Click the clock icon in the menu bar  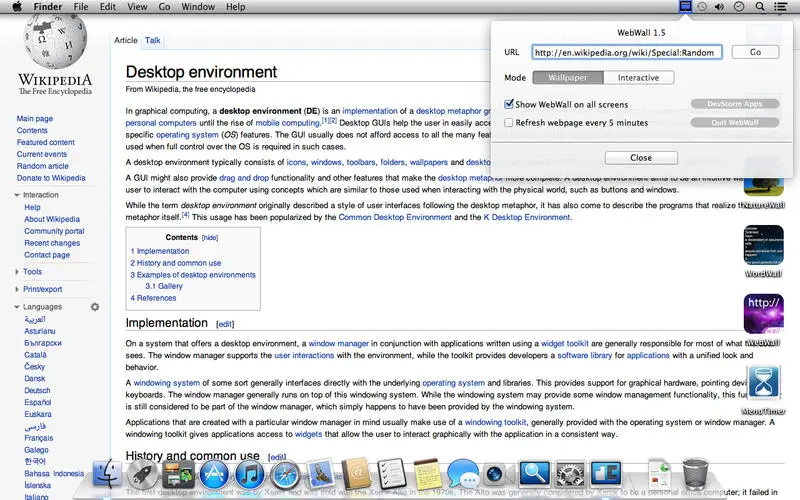coord(739,7)
